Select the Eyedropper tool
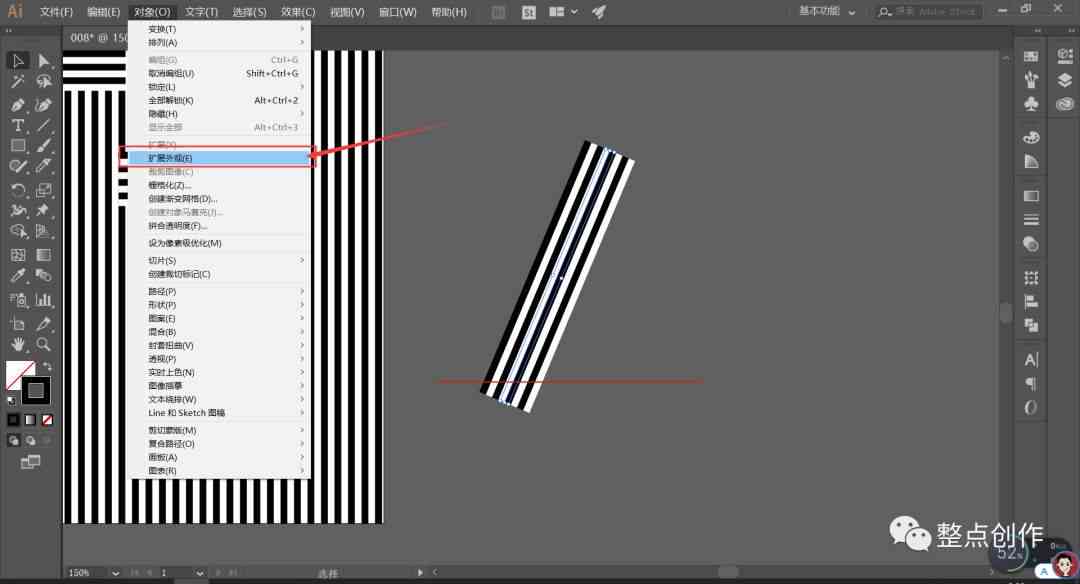Viewport: 1080px width, 584px height. (x=18, y=276)
